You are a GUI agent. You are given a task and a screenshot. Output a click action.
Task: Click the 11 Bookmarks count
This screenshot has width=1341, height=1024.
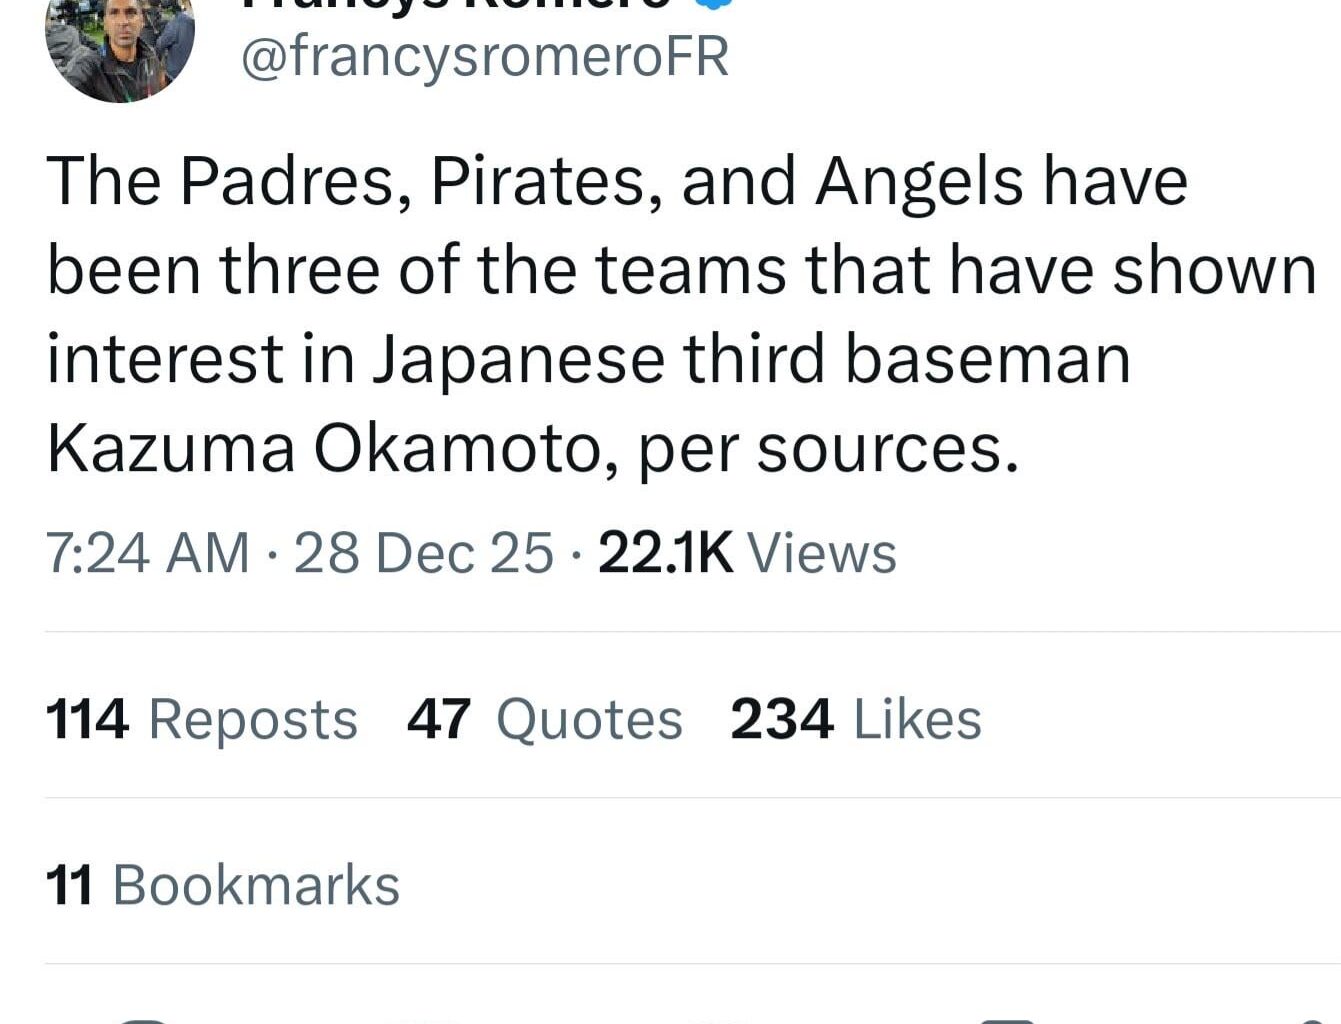point(222,883)
